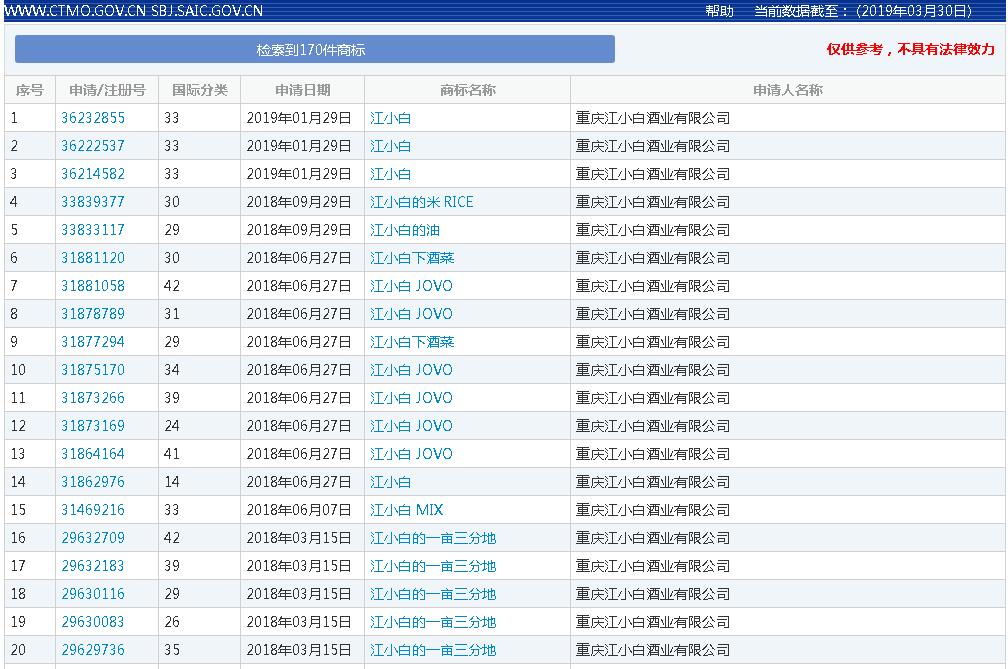Image resolution: width=1008 pixels, height=669 pixels.
Task: Follow the 31877294 application link
Action: pyautogui.click(x=93, y=342)
